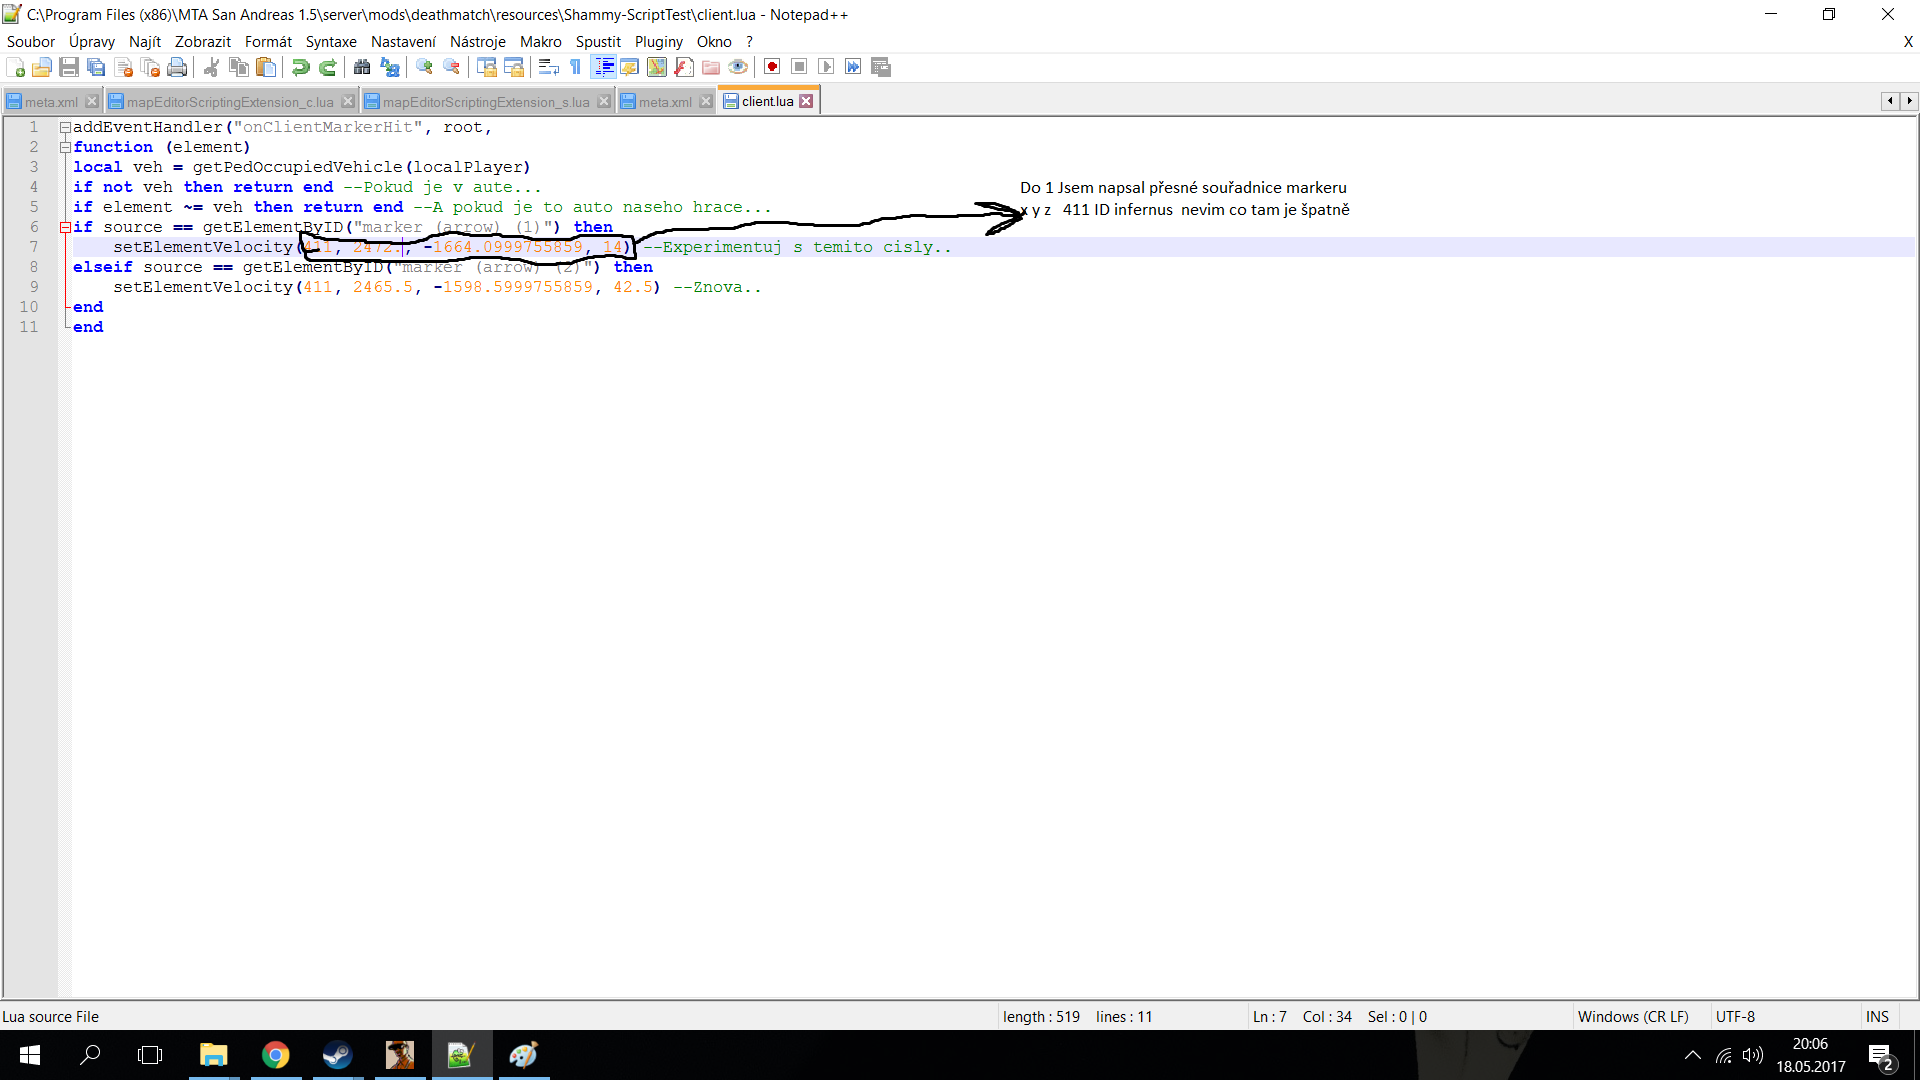
Task: Toggle Word wrap toolbar button
Action: coord(548,67)
